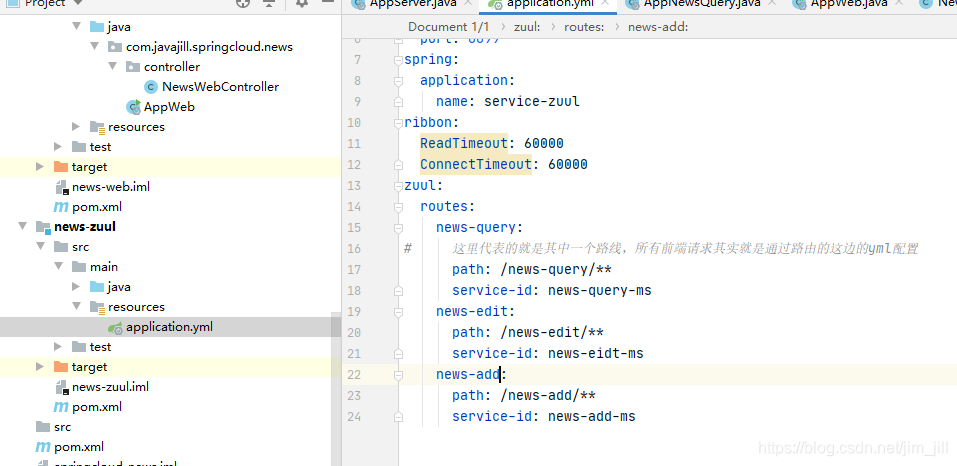
Task: Click the news-add: breadcrumb
Action: point(658,27)
